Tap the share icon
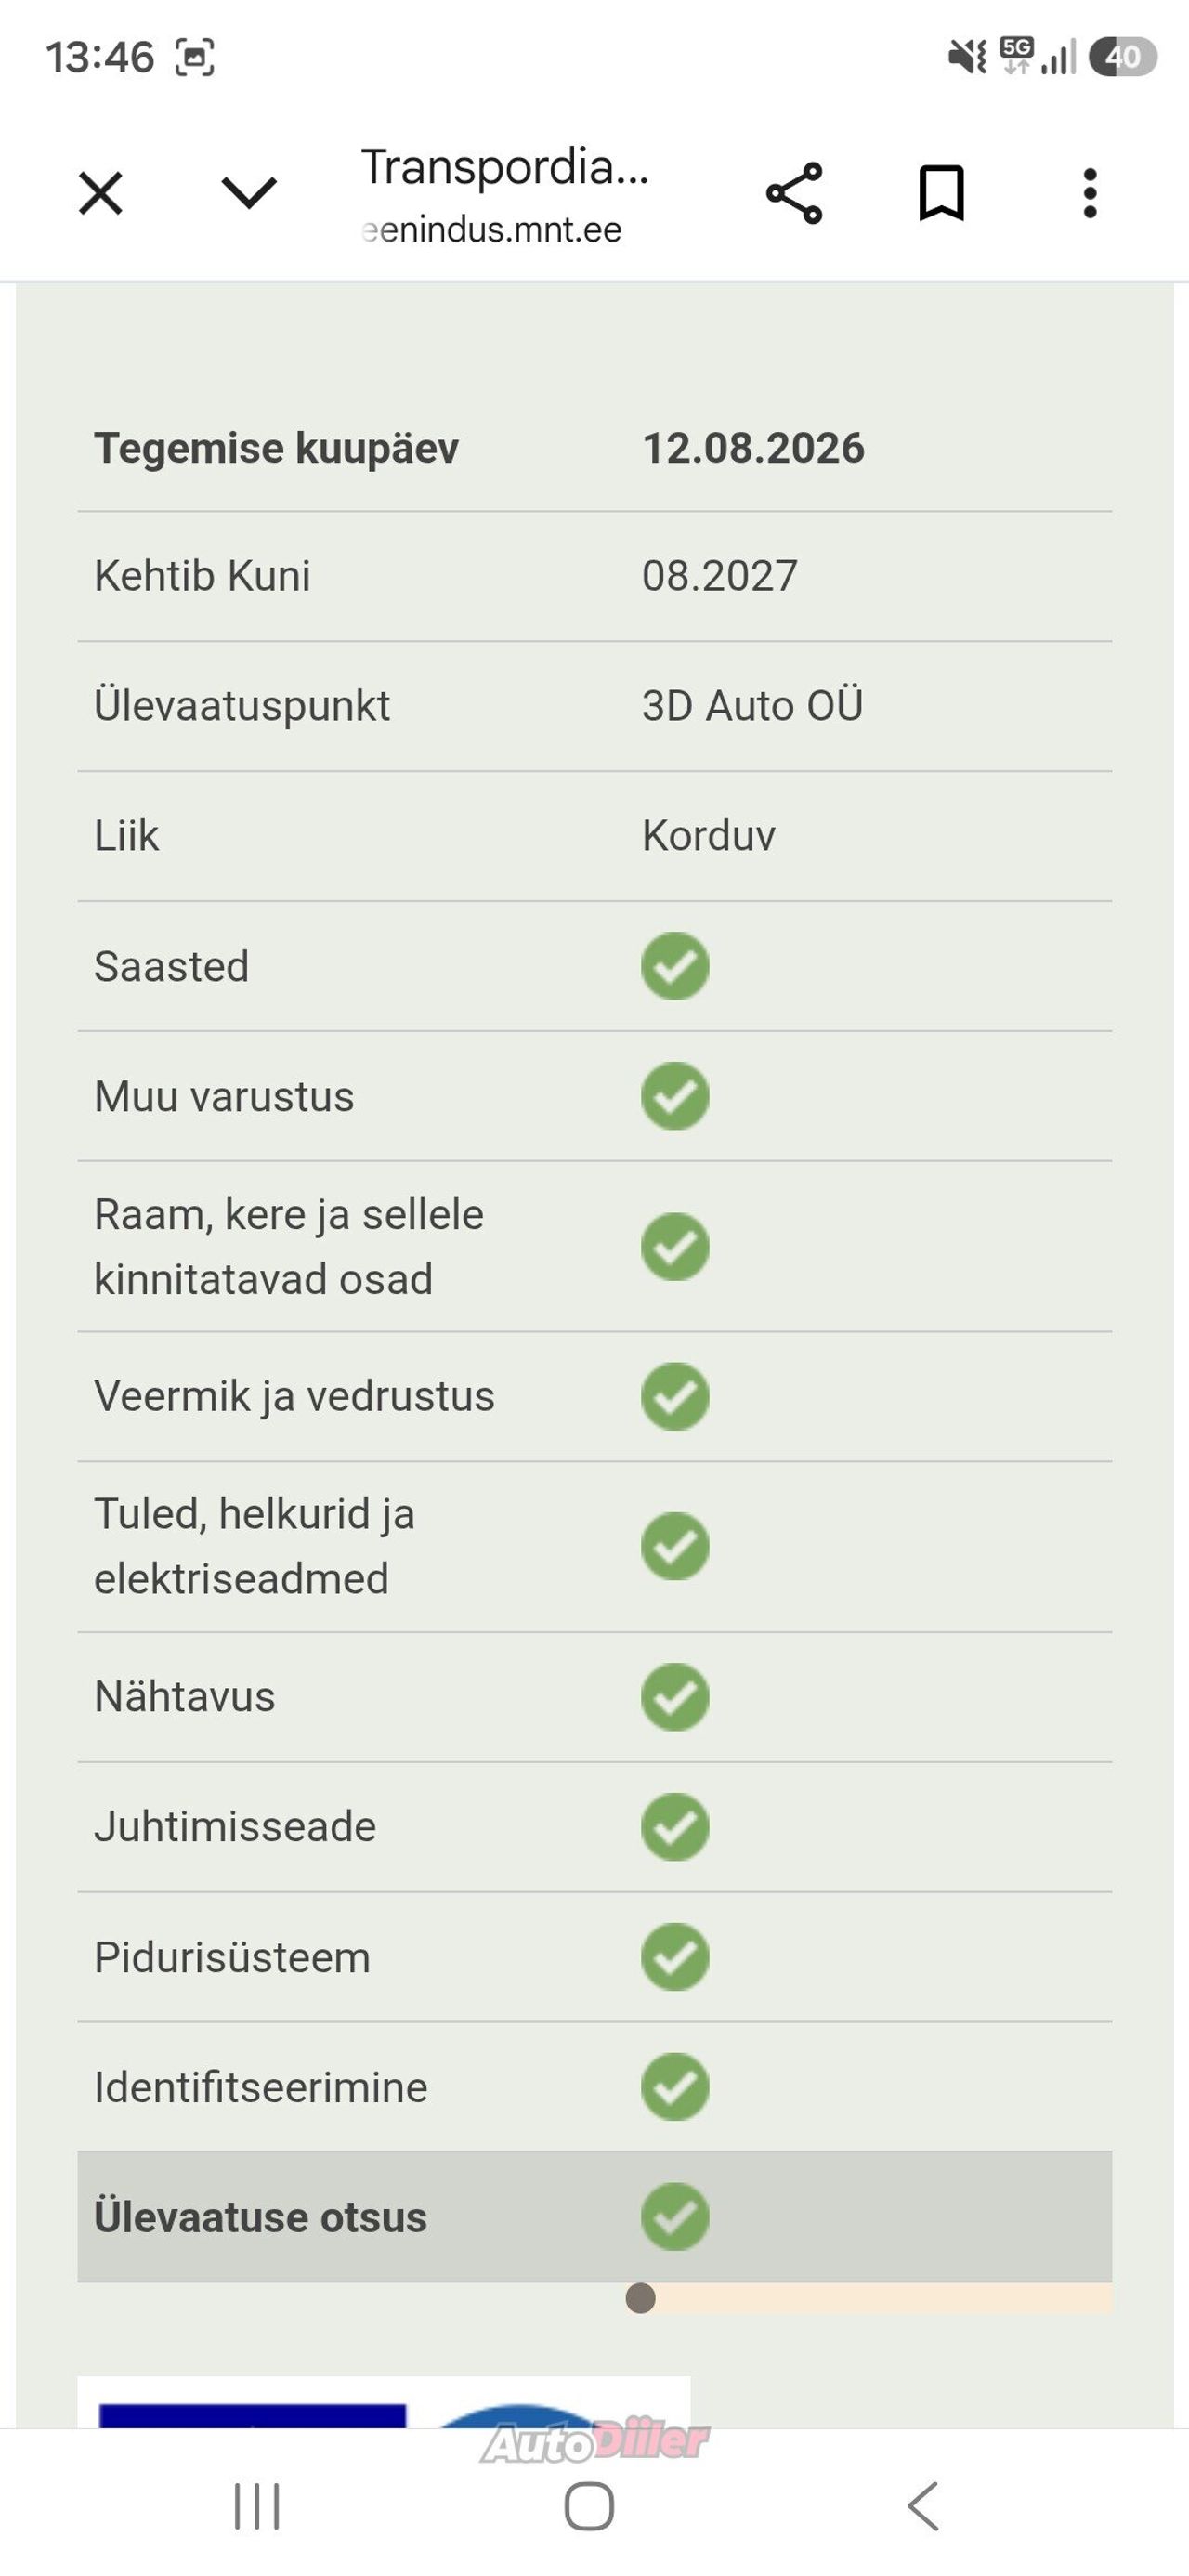 click(794, 193)
